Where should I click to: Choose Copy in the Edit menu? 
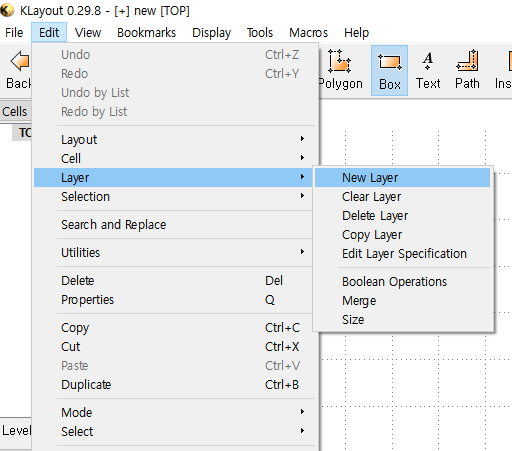point(173,327)
